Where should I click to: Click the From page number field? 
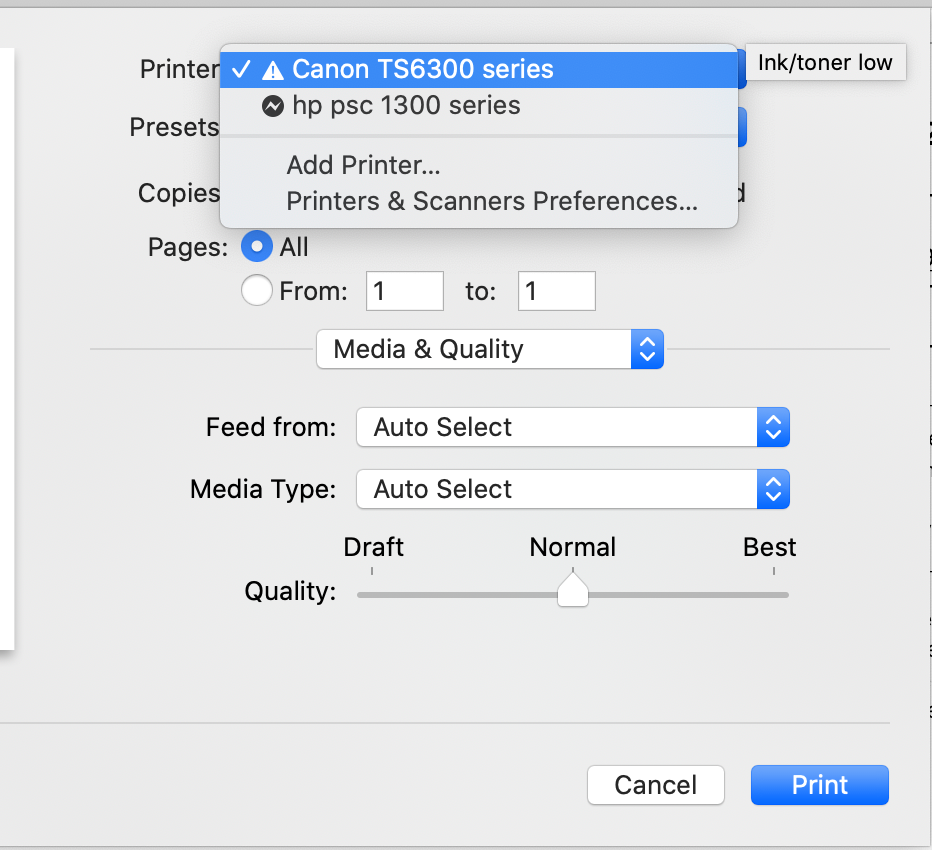coord(405,291)
